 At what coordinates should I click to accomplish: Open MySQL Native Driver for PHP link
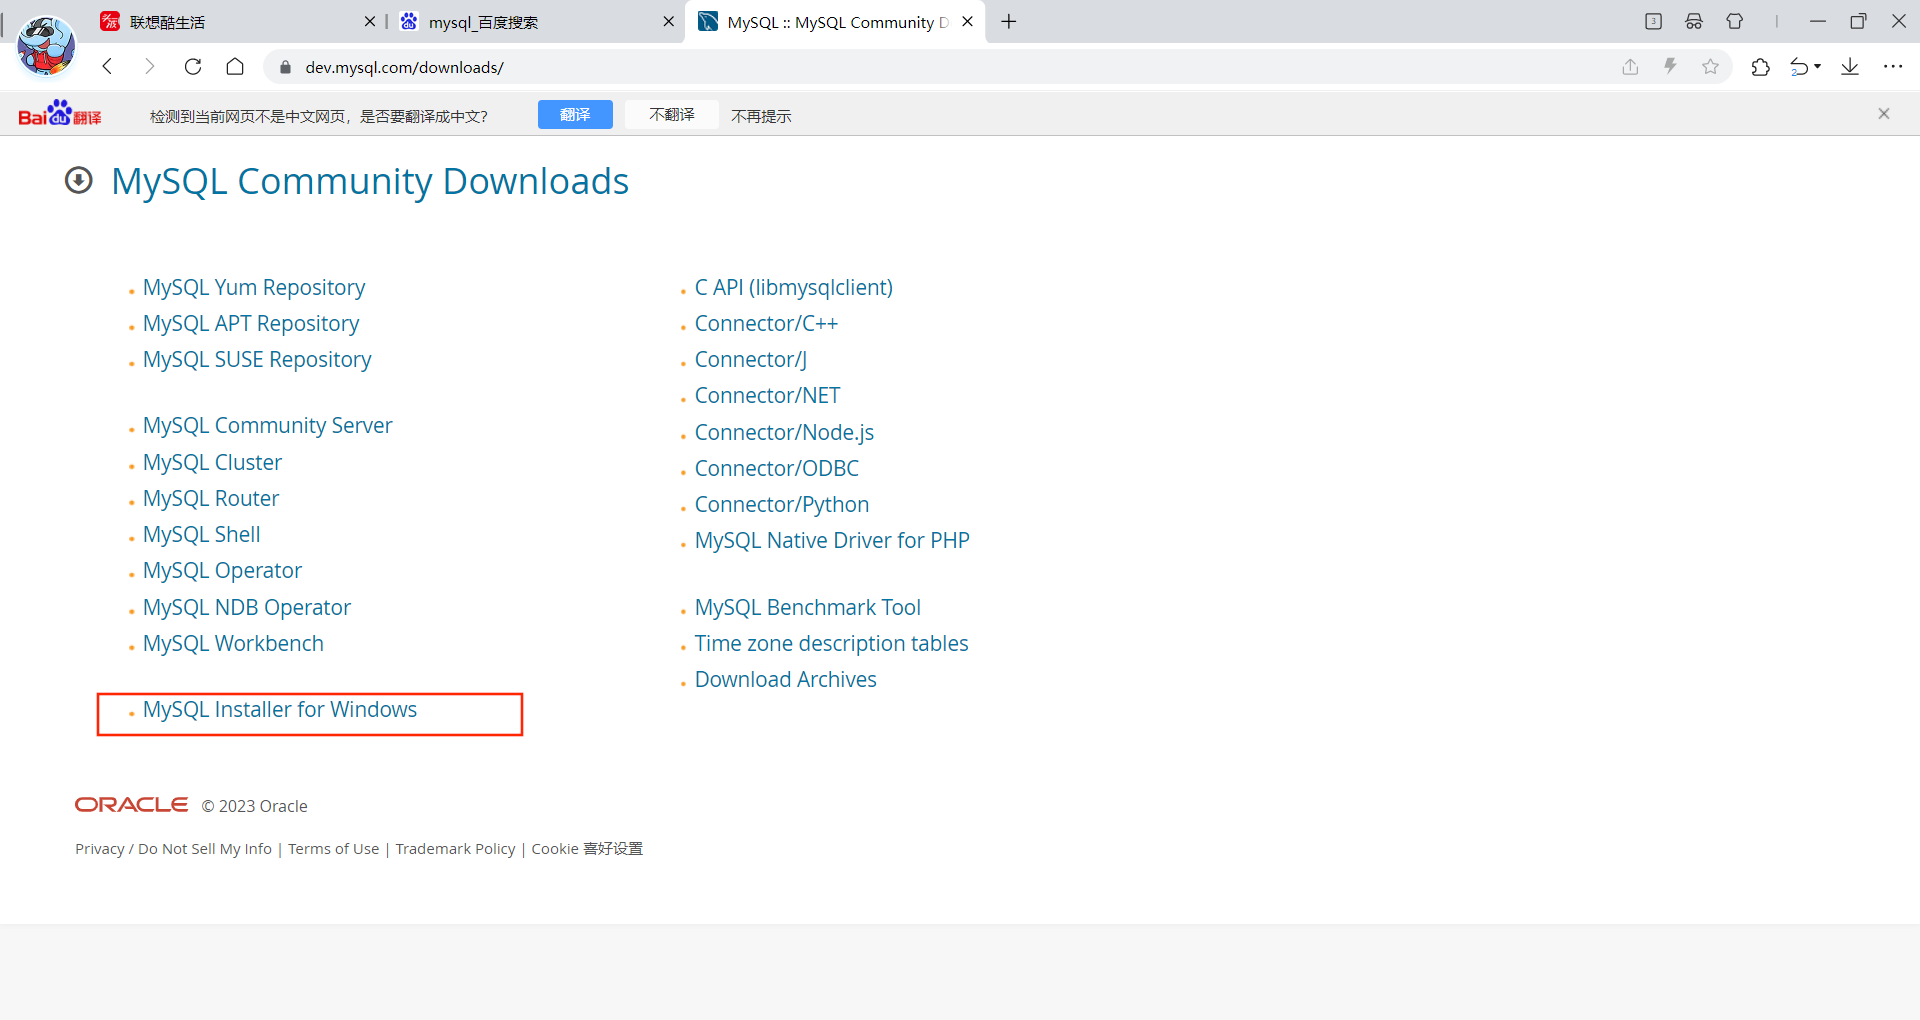click(x=832, y=540)
